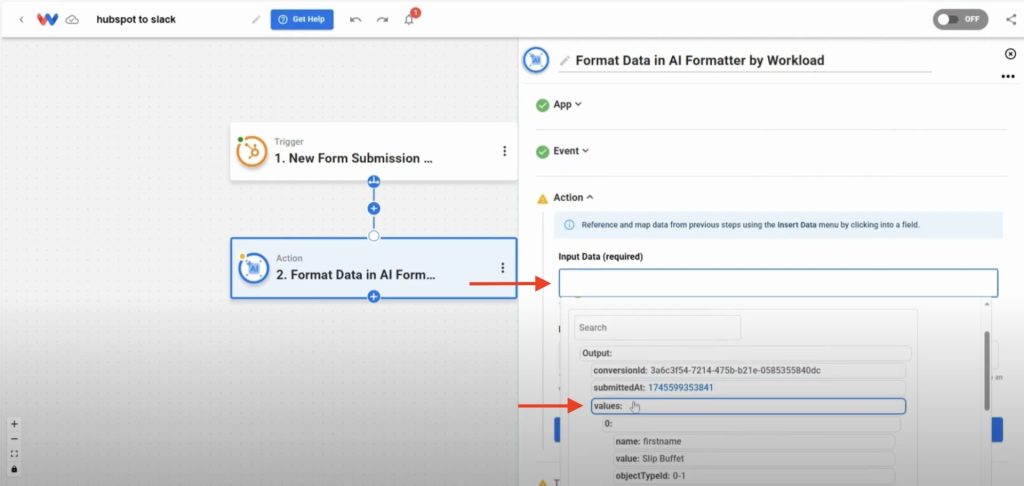The width and height of the screenshot is (1024, 486).
Task: Click the connector icon below trigger node
Action: [x=374, y=181]
